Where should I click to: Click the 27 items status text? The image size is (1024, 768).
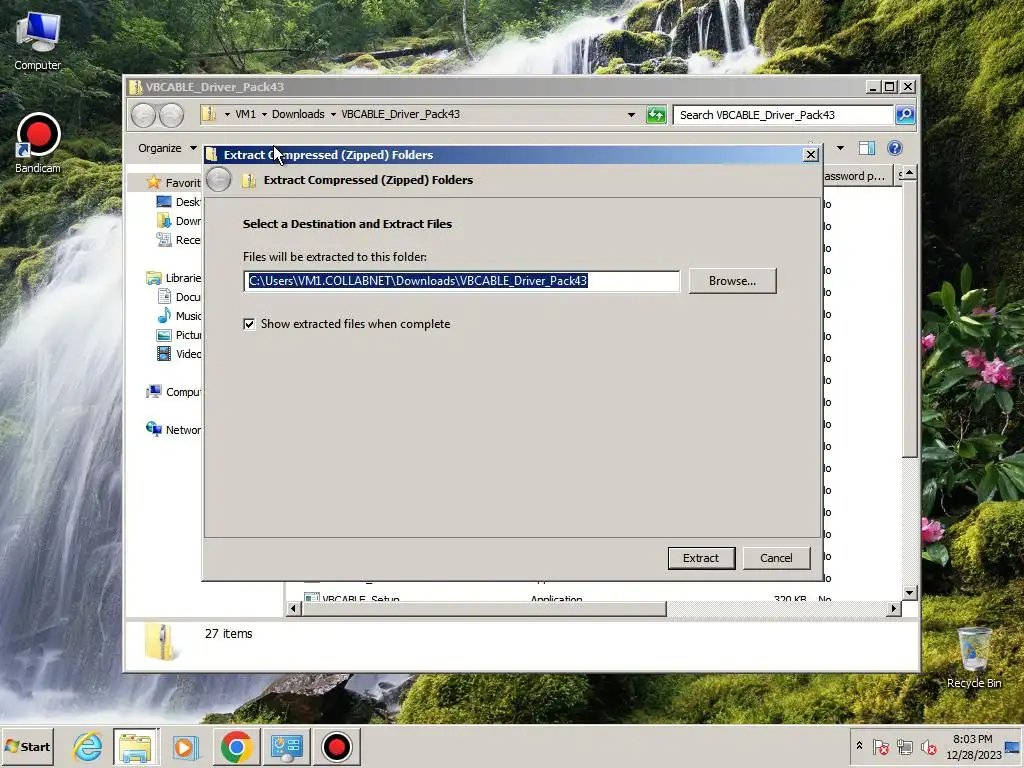229,633
